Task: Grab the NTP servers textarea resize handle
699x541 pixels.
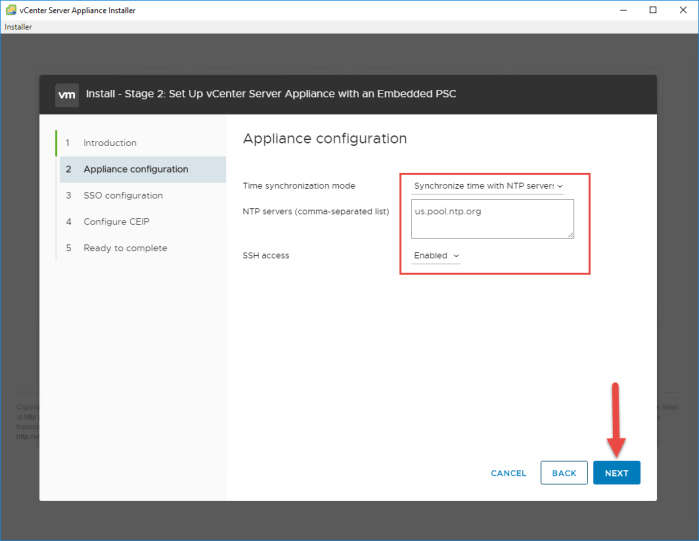Action: pos(570,235)
